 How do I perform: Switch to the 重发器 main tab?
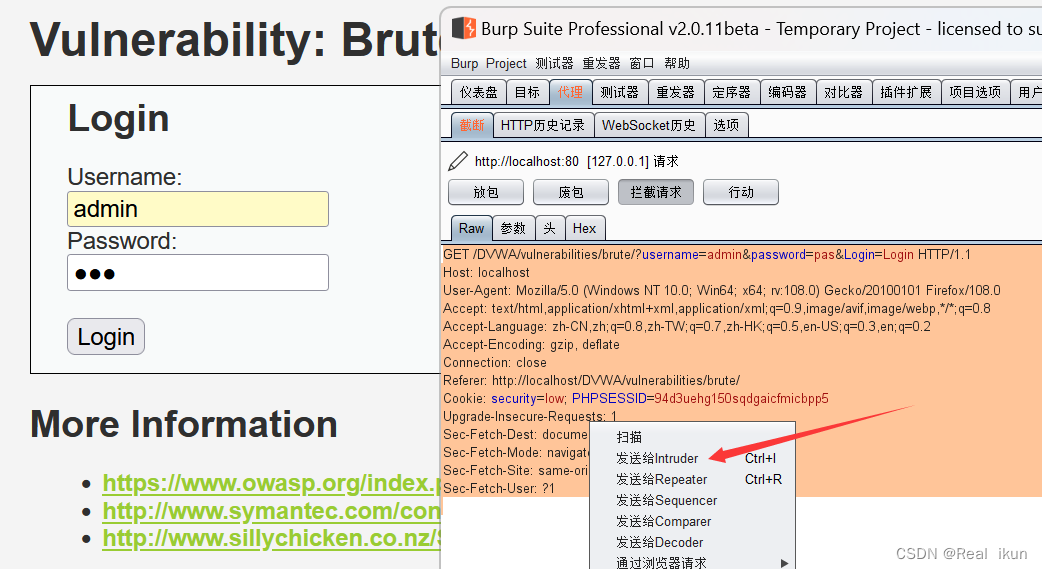(x=675, y=92)
